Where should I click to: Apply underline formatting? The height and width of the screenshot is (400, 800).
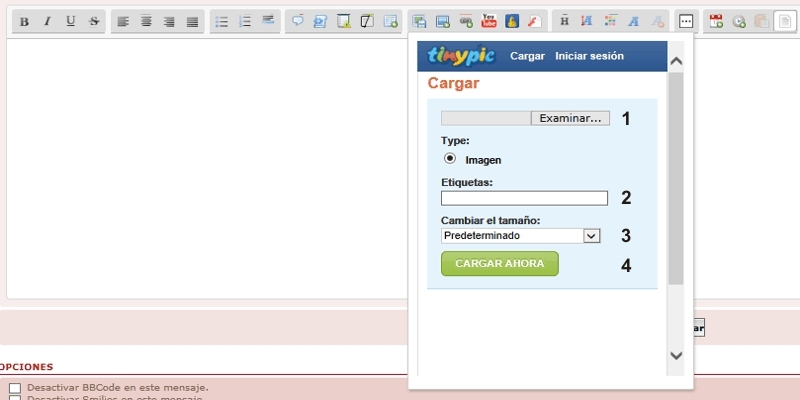[71, 21]
